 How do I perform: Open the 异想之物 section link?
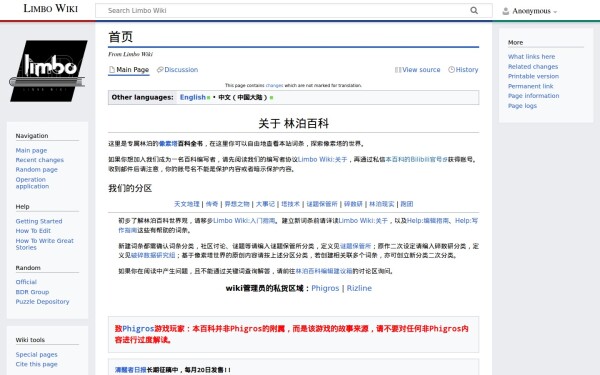click(237, 204)
